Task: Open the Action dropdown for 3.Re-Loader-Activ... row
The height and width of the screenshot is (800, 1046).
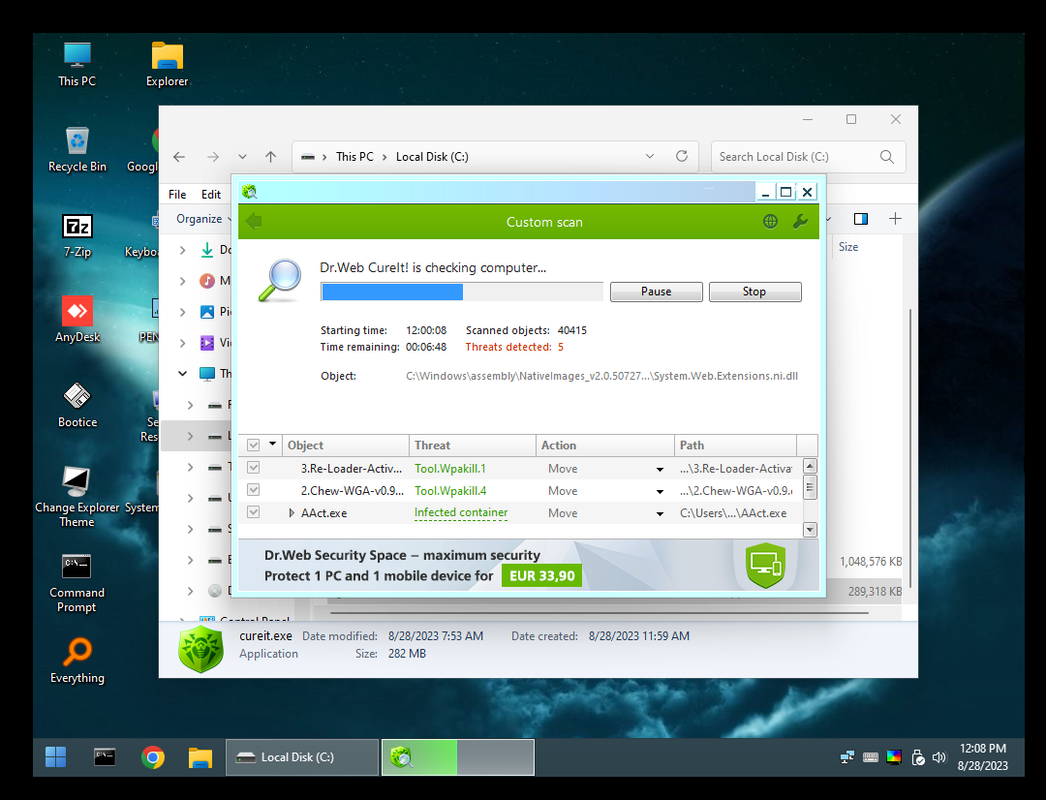Action: (660, 469)
